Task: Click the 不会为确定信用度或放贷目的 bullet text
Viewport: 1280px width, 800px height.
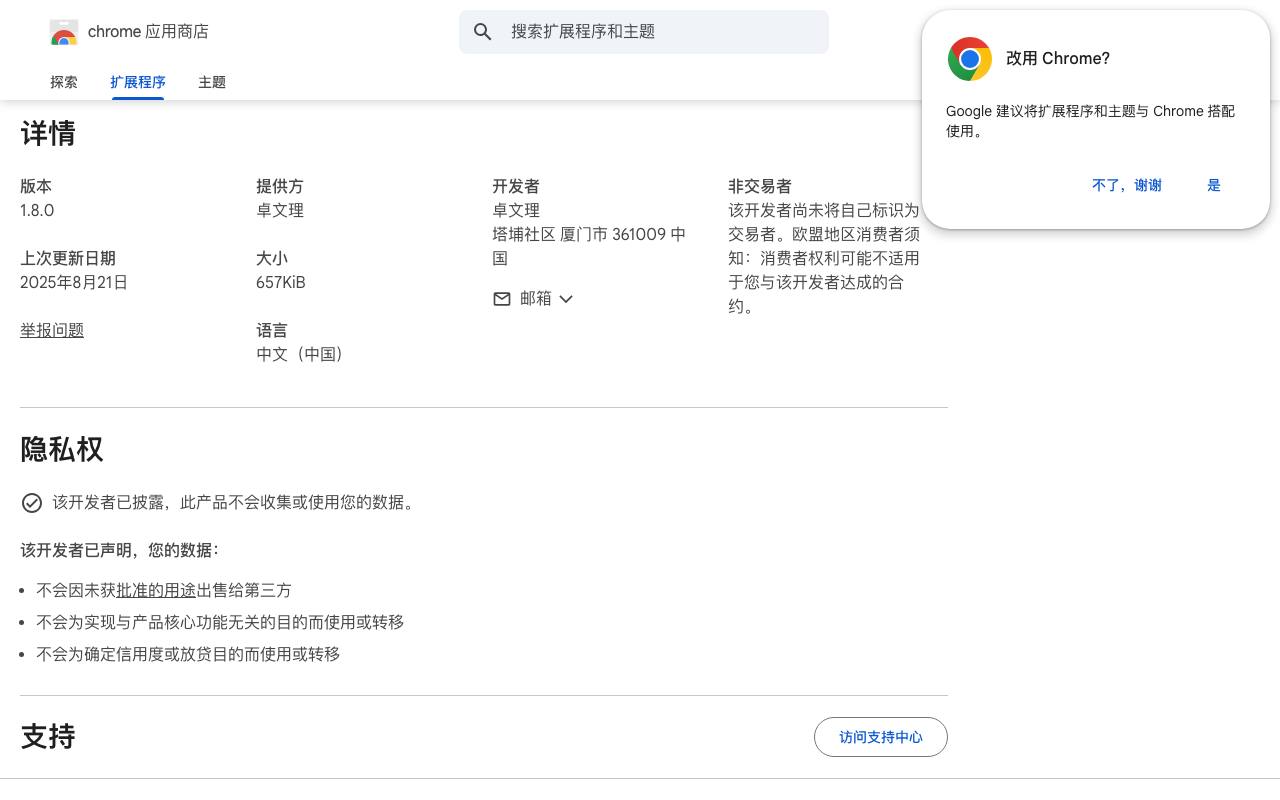Action: point(188,655)
